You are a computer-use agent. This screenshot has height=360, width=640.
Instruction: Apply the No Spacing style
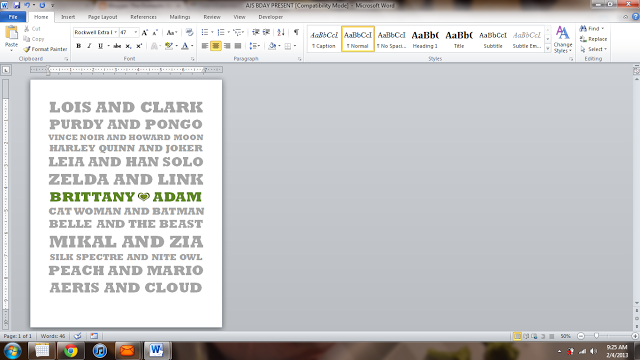click(391, 39)
